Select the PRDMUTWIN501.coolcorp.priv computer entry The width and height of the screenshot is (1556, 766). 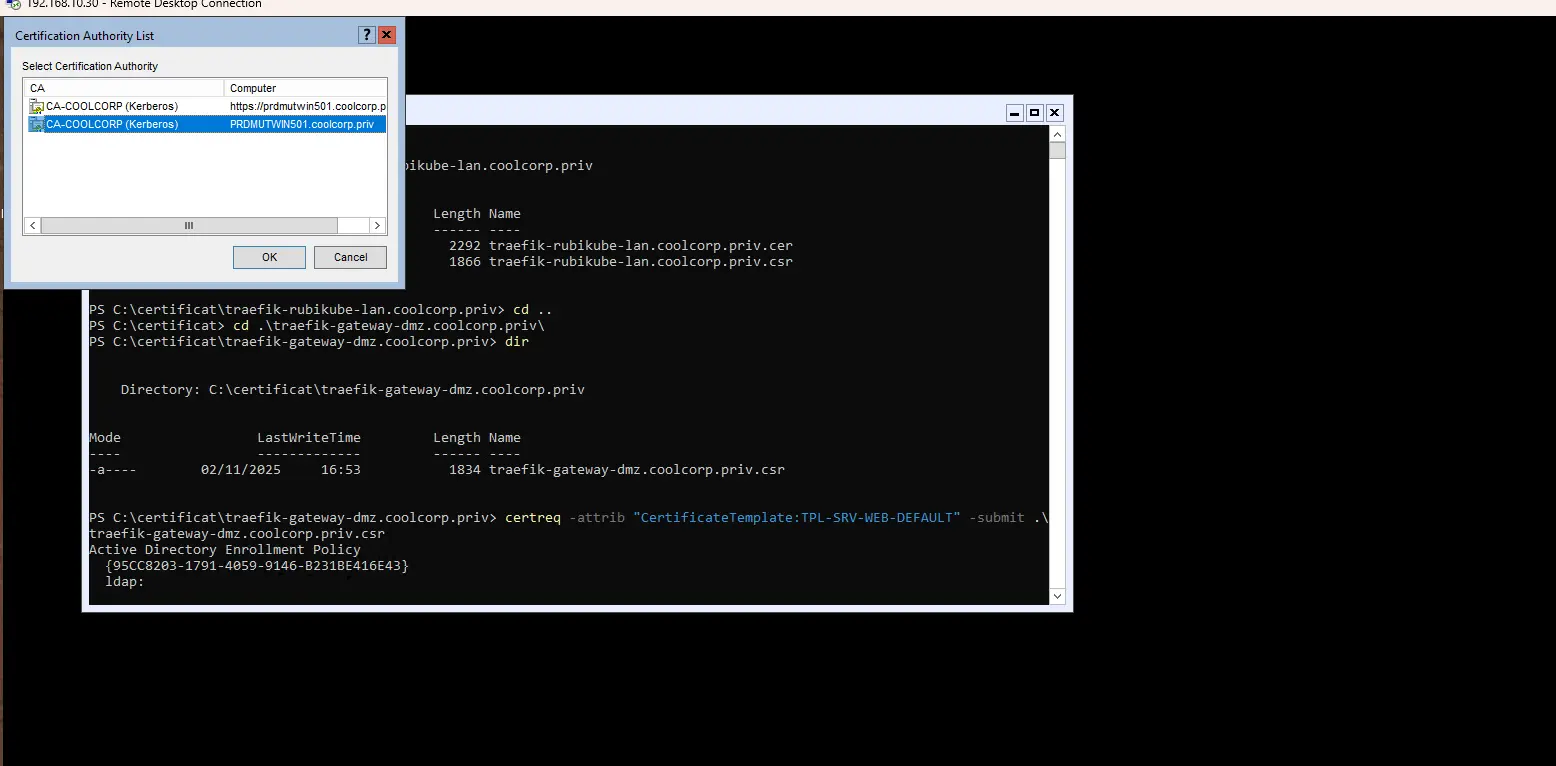click(301, 125)
